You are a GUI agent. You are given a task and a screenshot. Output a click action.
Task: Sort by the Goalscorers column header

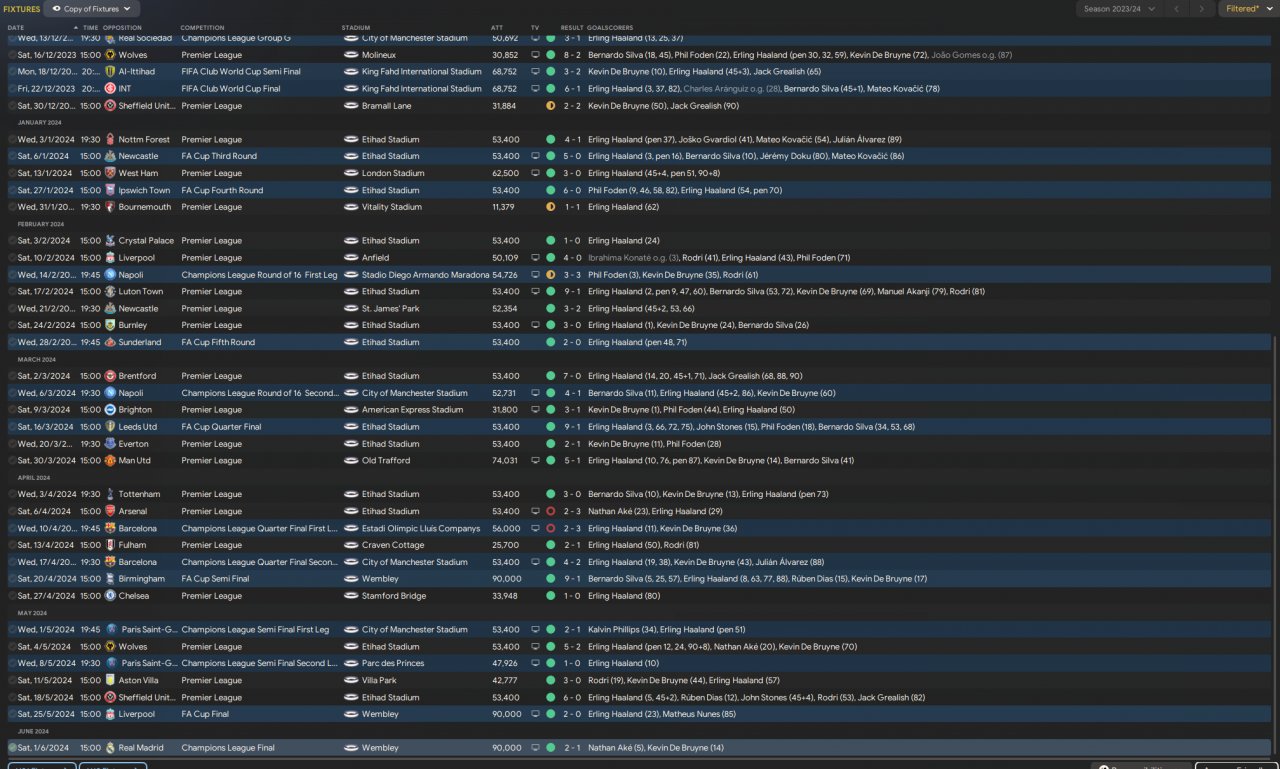click(610, 27)
